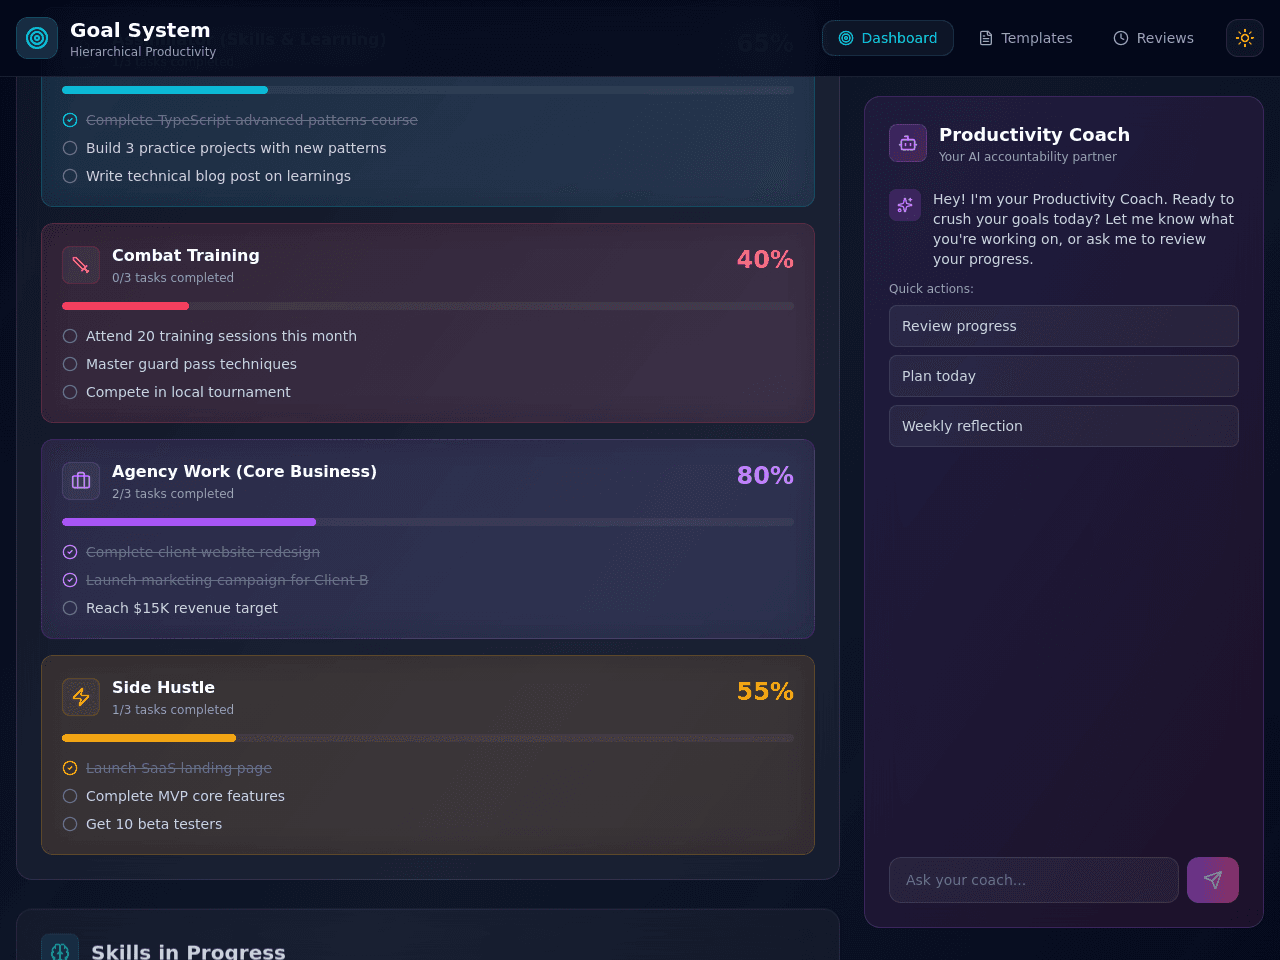The width and height of the screenshot is (1280, 960).
Task: Click the Skills in Progress brain icon
Action: [x=60, y=951]
